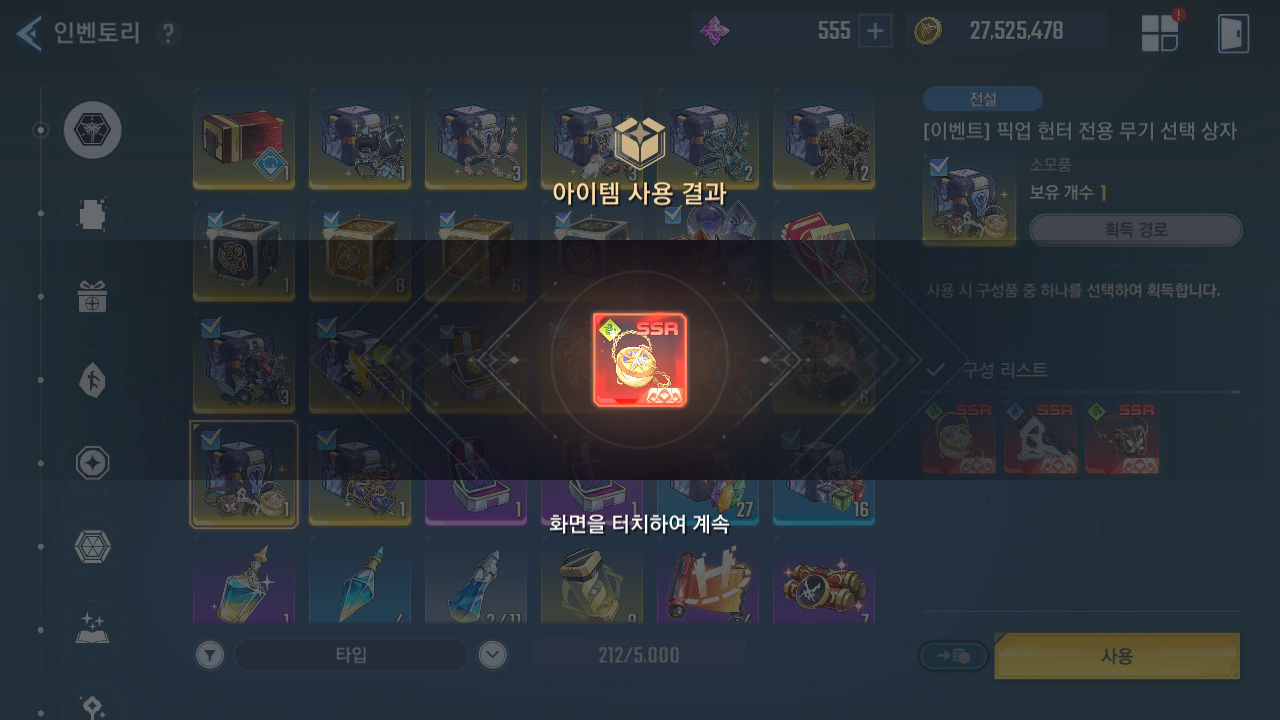The width and height of the screenshot is (1280, 720).
Task: Expand the 타입 sort dropdown arrow
Action: pyautogui.click(x=492, y=655)
